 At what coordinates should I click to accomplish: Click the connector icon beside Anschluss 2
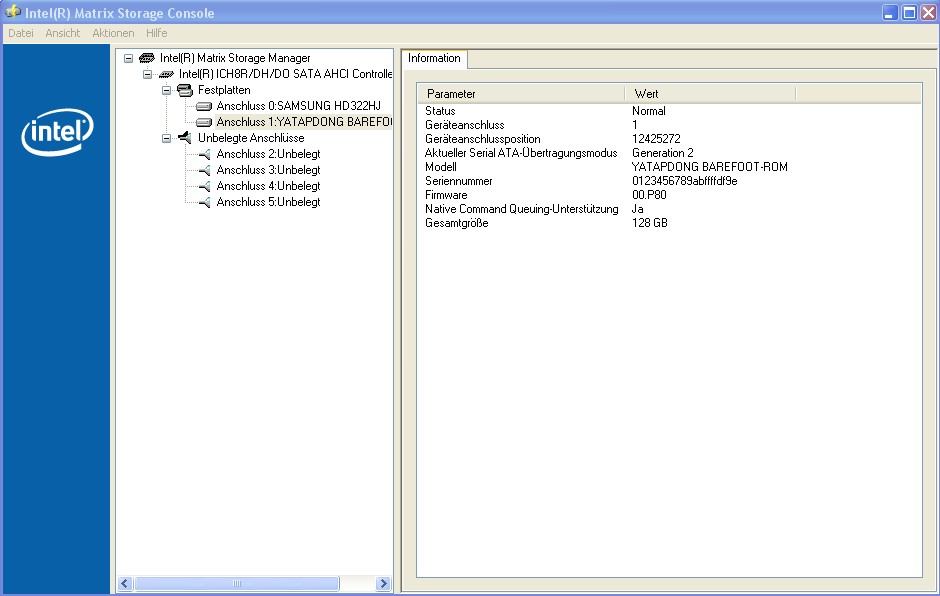click(x=204, y=154)
